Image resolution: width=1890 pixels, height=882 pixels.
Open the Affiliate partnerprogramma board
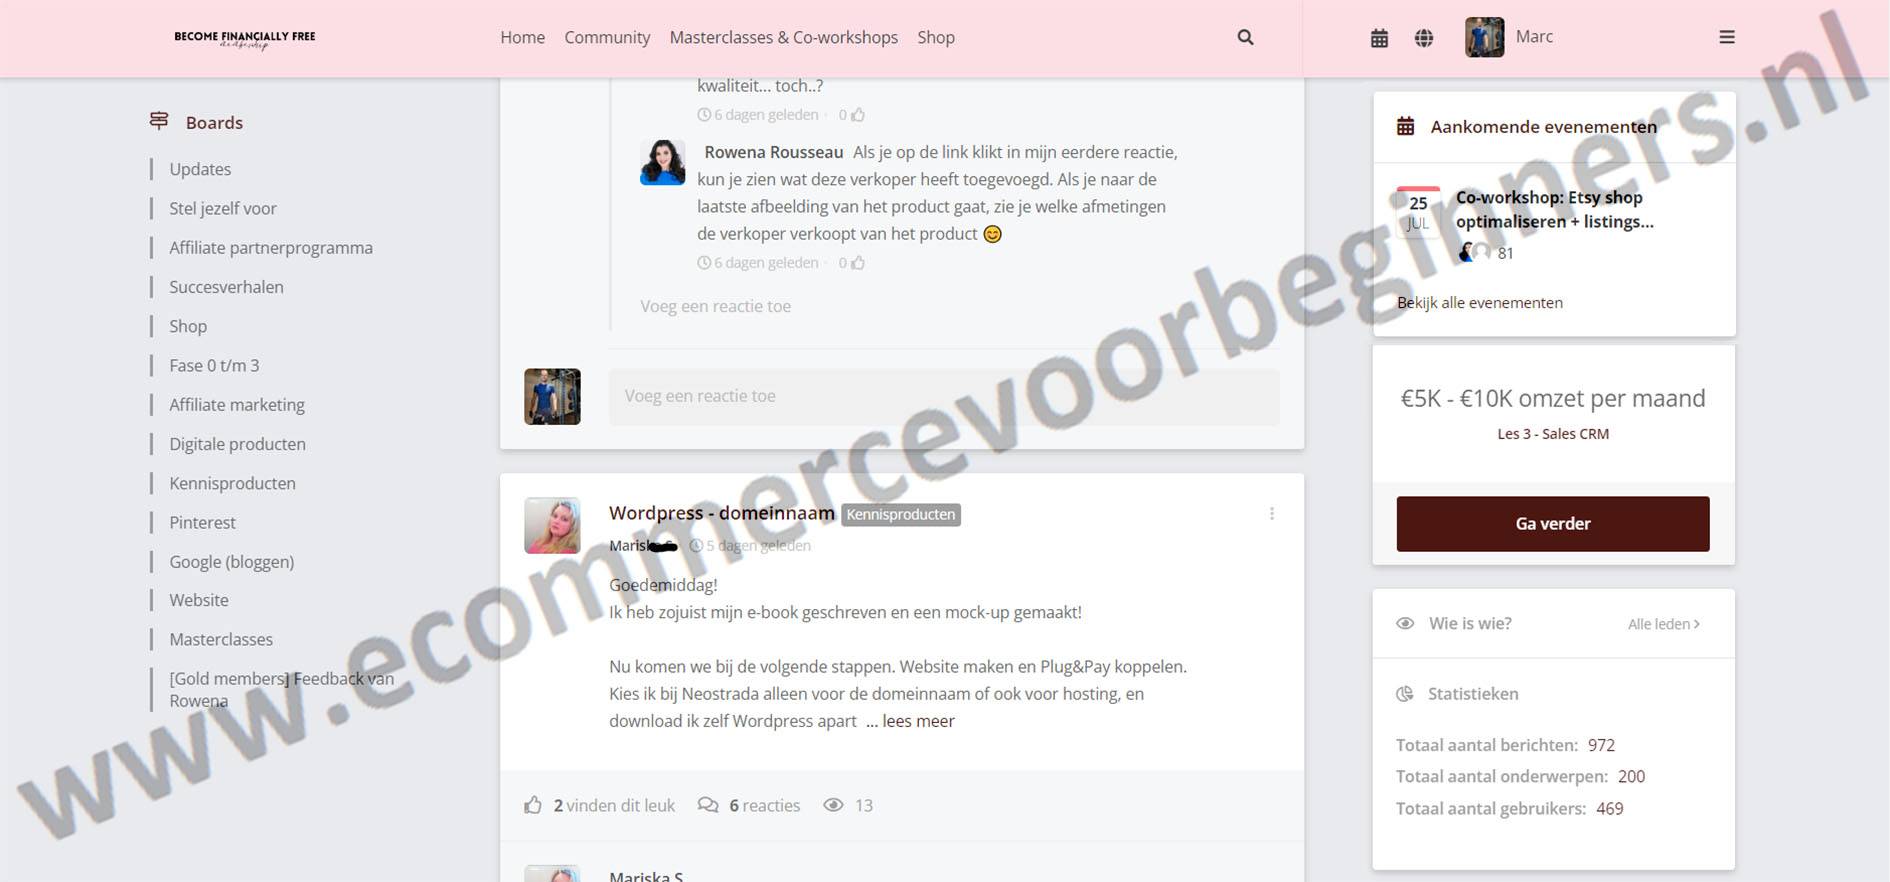tap(270, 248)
